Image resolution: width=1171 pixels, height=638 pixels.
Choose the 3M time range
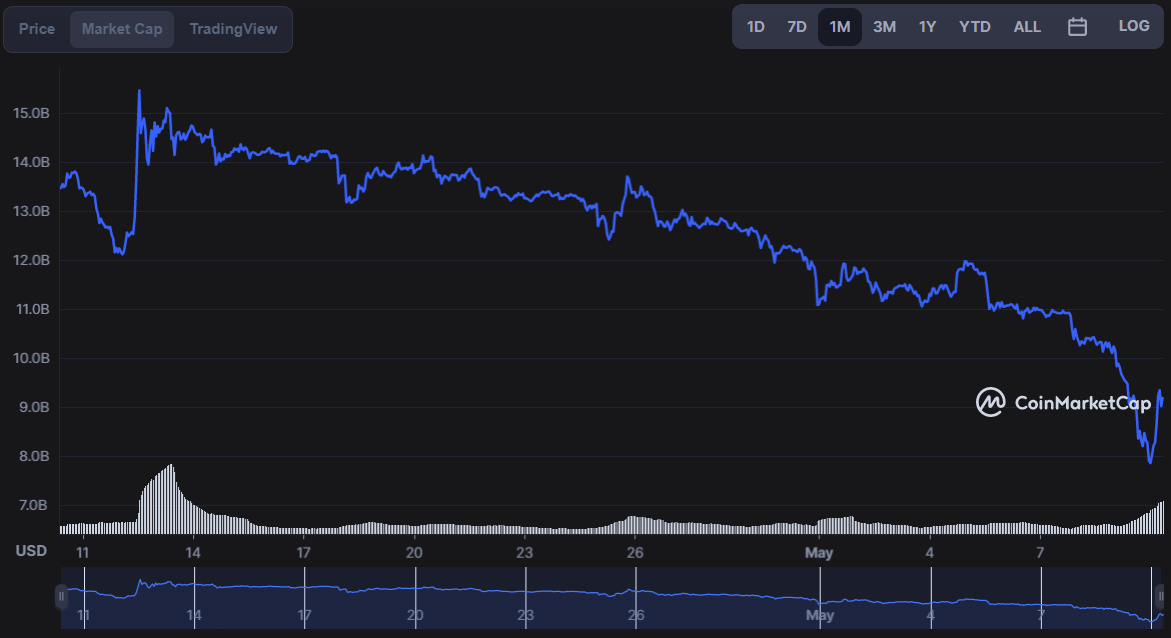(884, 27)
